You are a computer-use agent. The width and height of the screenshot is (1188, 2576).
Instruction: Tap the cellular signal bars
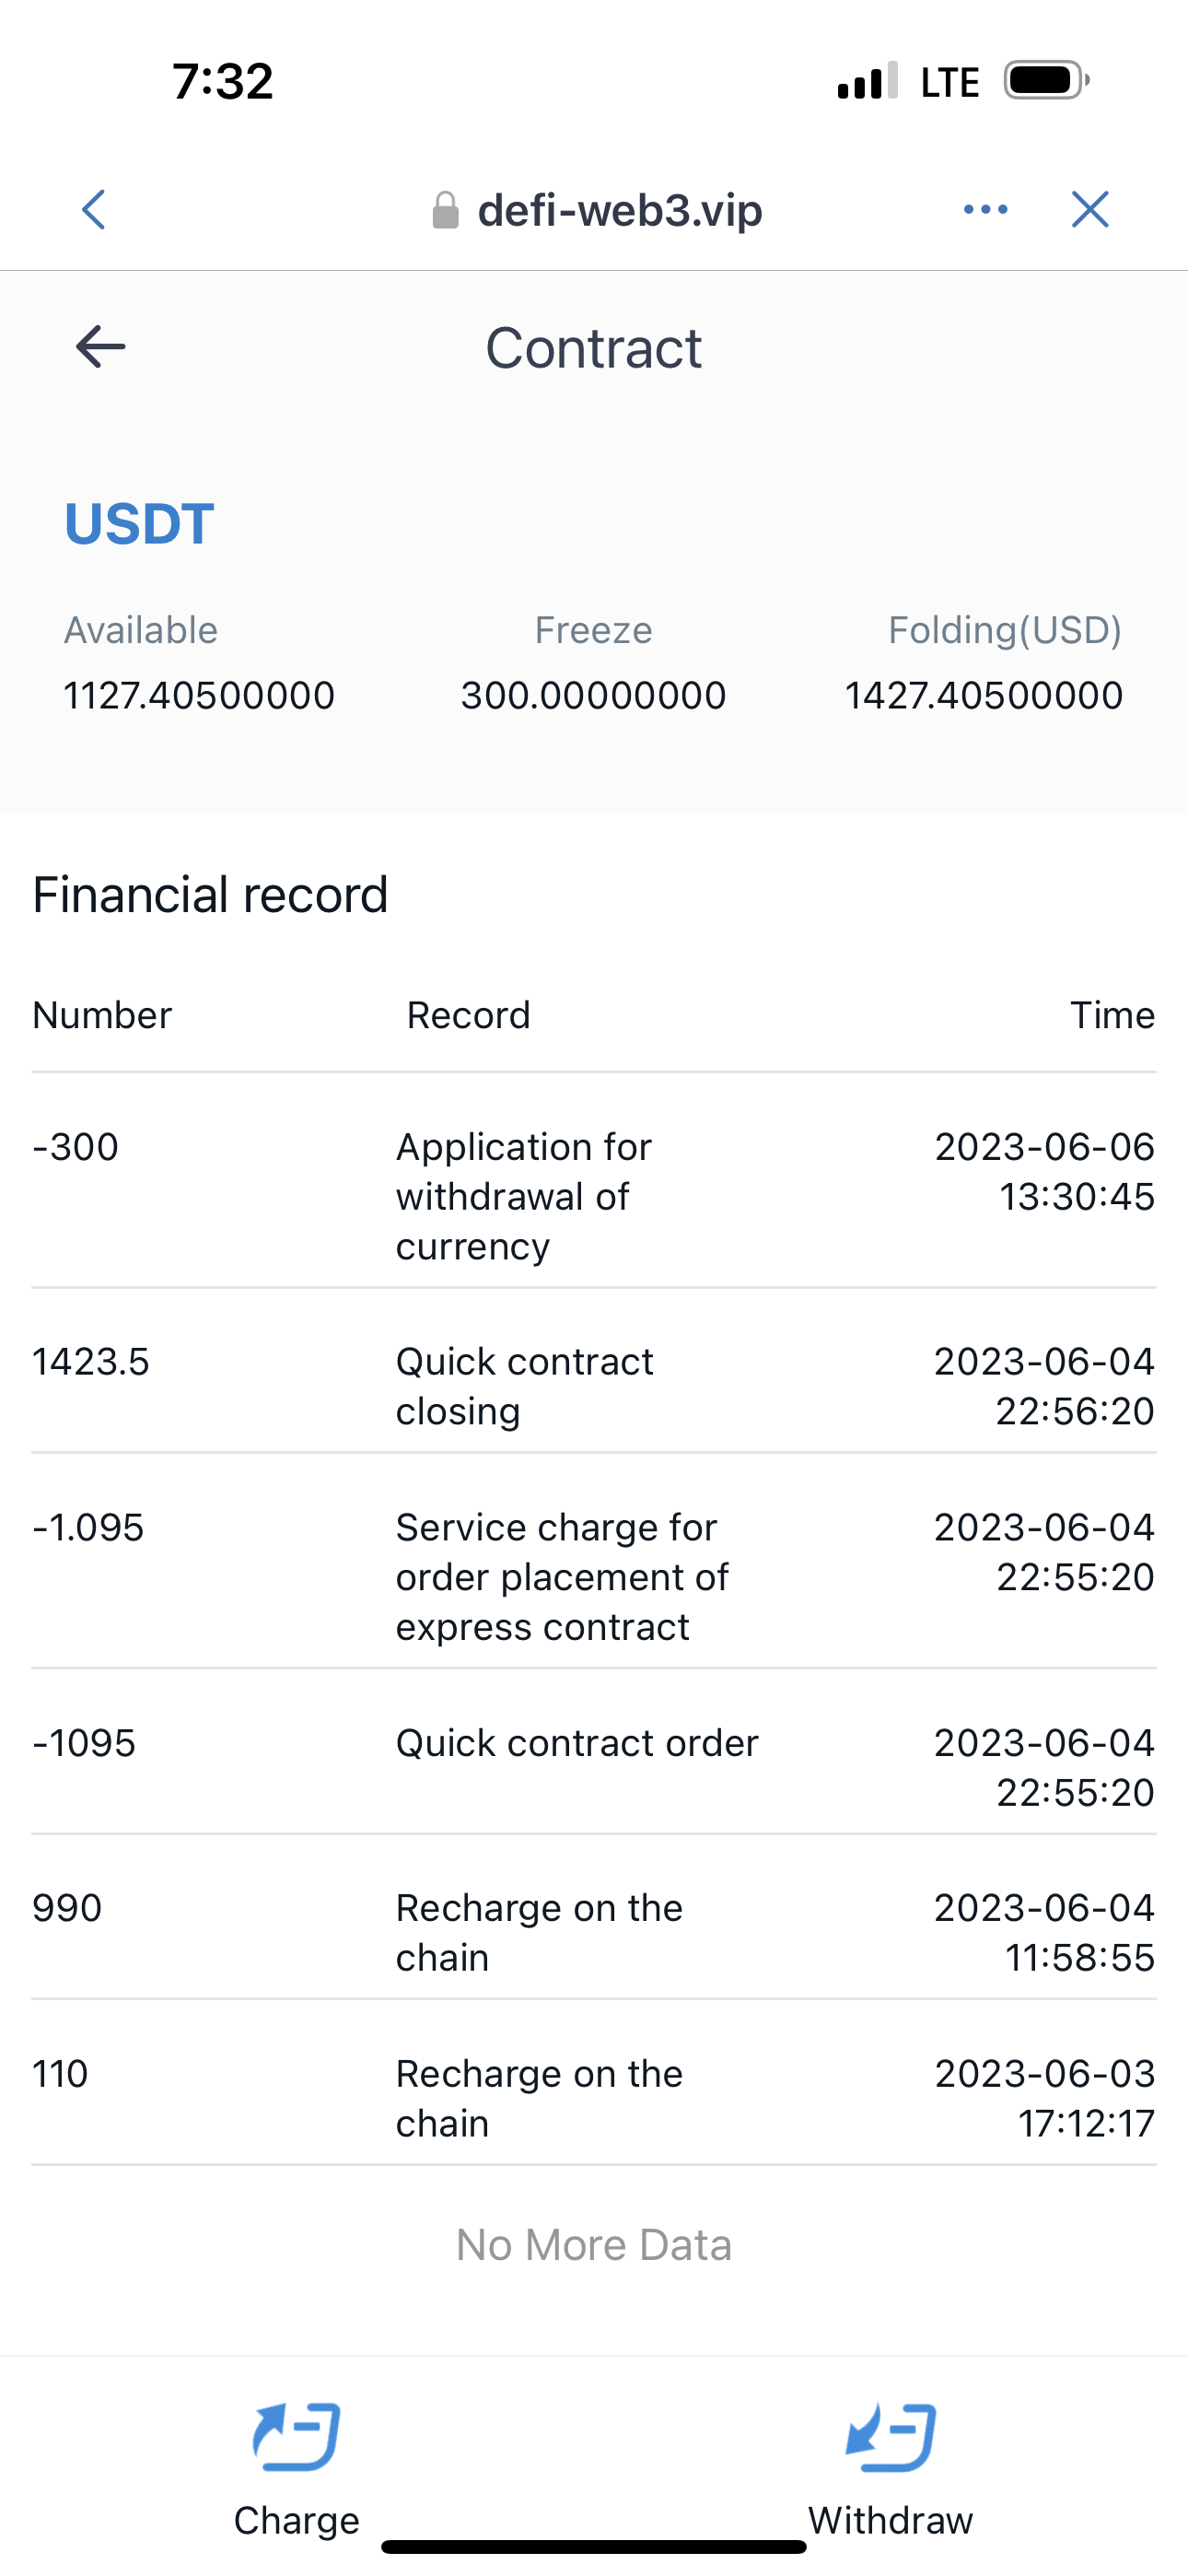pos(867,82)
